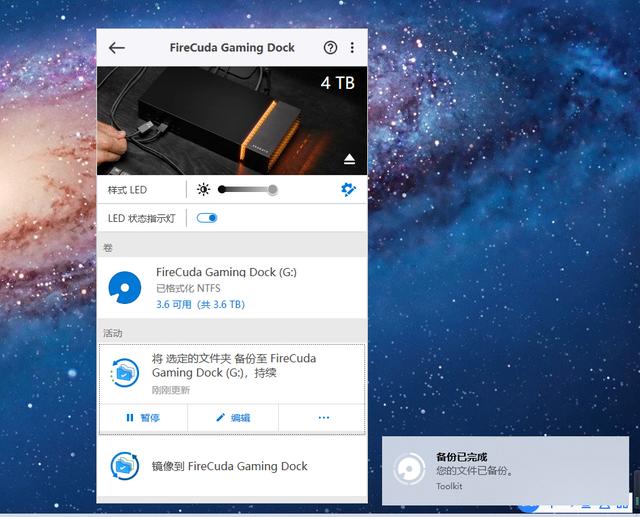Go back using the arrow icon

coord(117,48)
